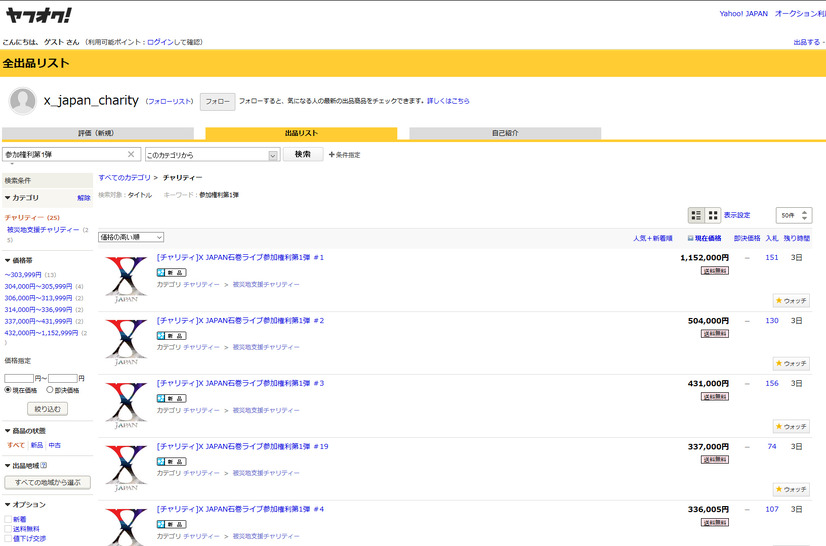Click the plus icon for 条件指定
The image size is (826, 546).
click(331, 154)
